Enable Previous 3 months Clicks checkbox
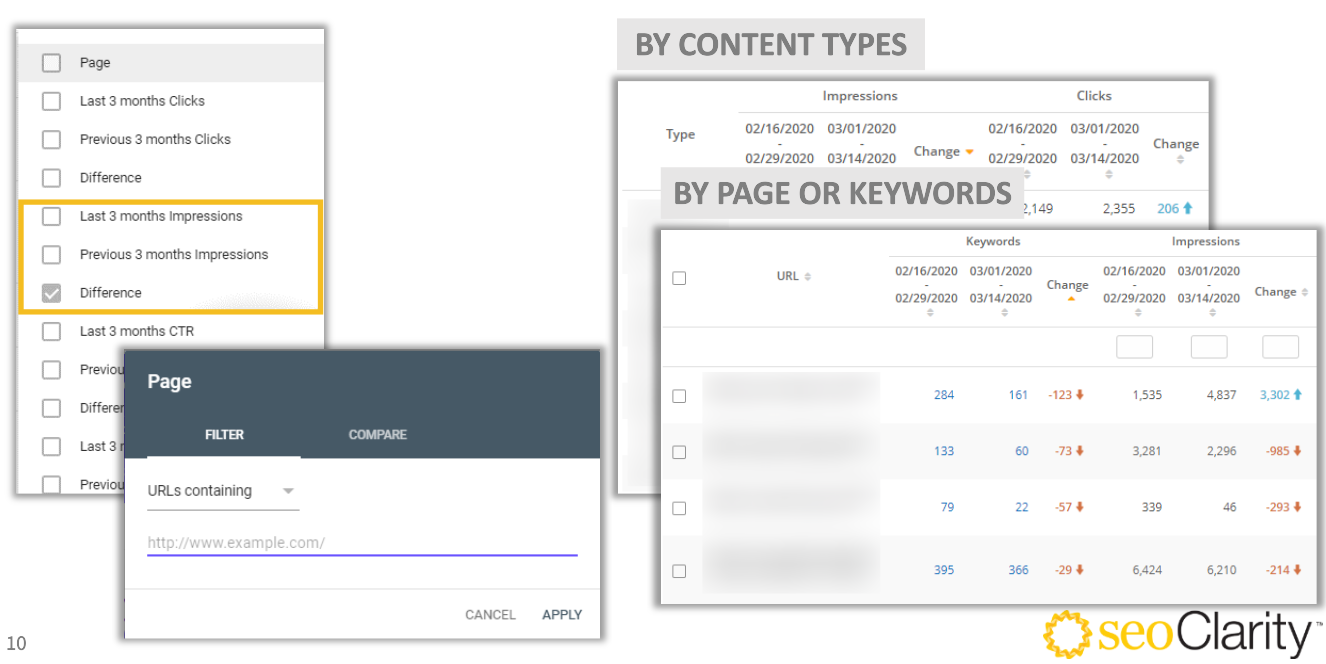The image size is (1326, 664). [51, 140]
